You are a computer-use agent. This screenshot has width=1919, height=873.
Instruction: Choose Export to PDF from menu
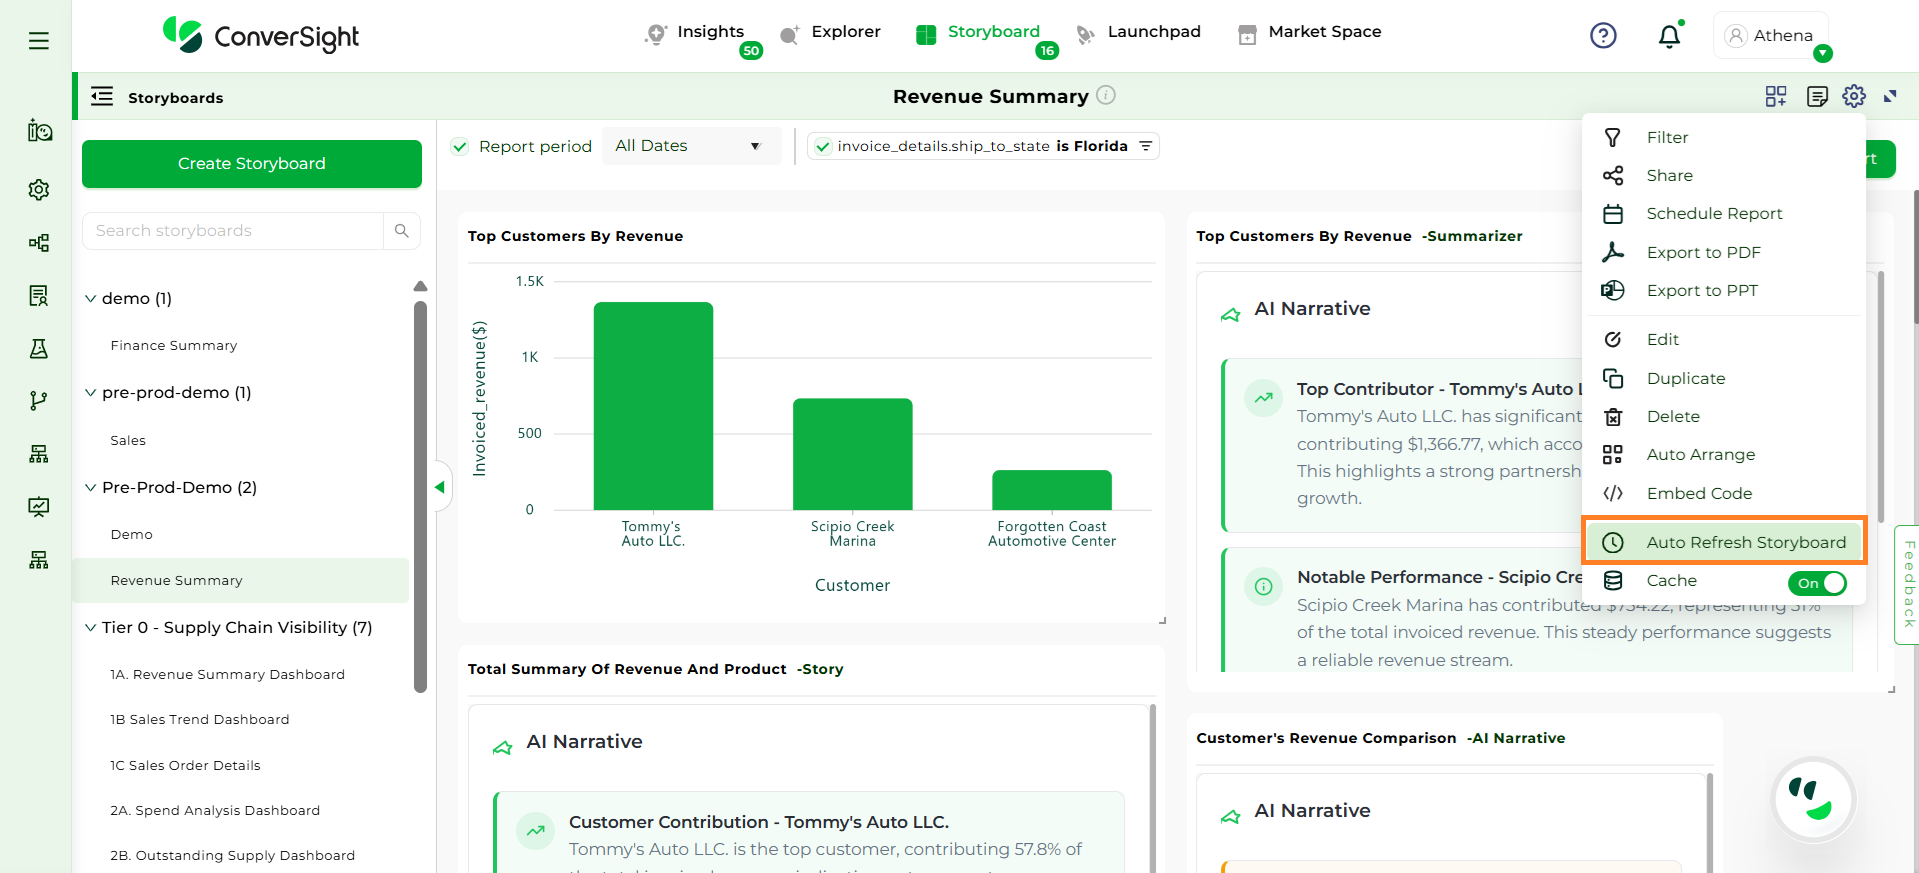point(1703,252)
